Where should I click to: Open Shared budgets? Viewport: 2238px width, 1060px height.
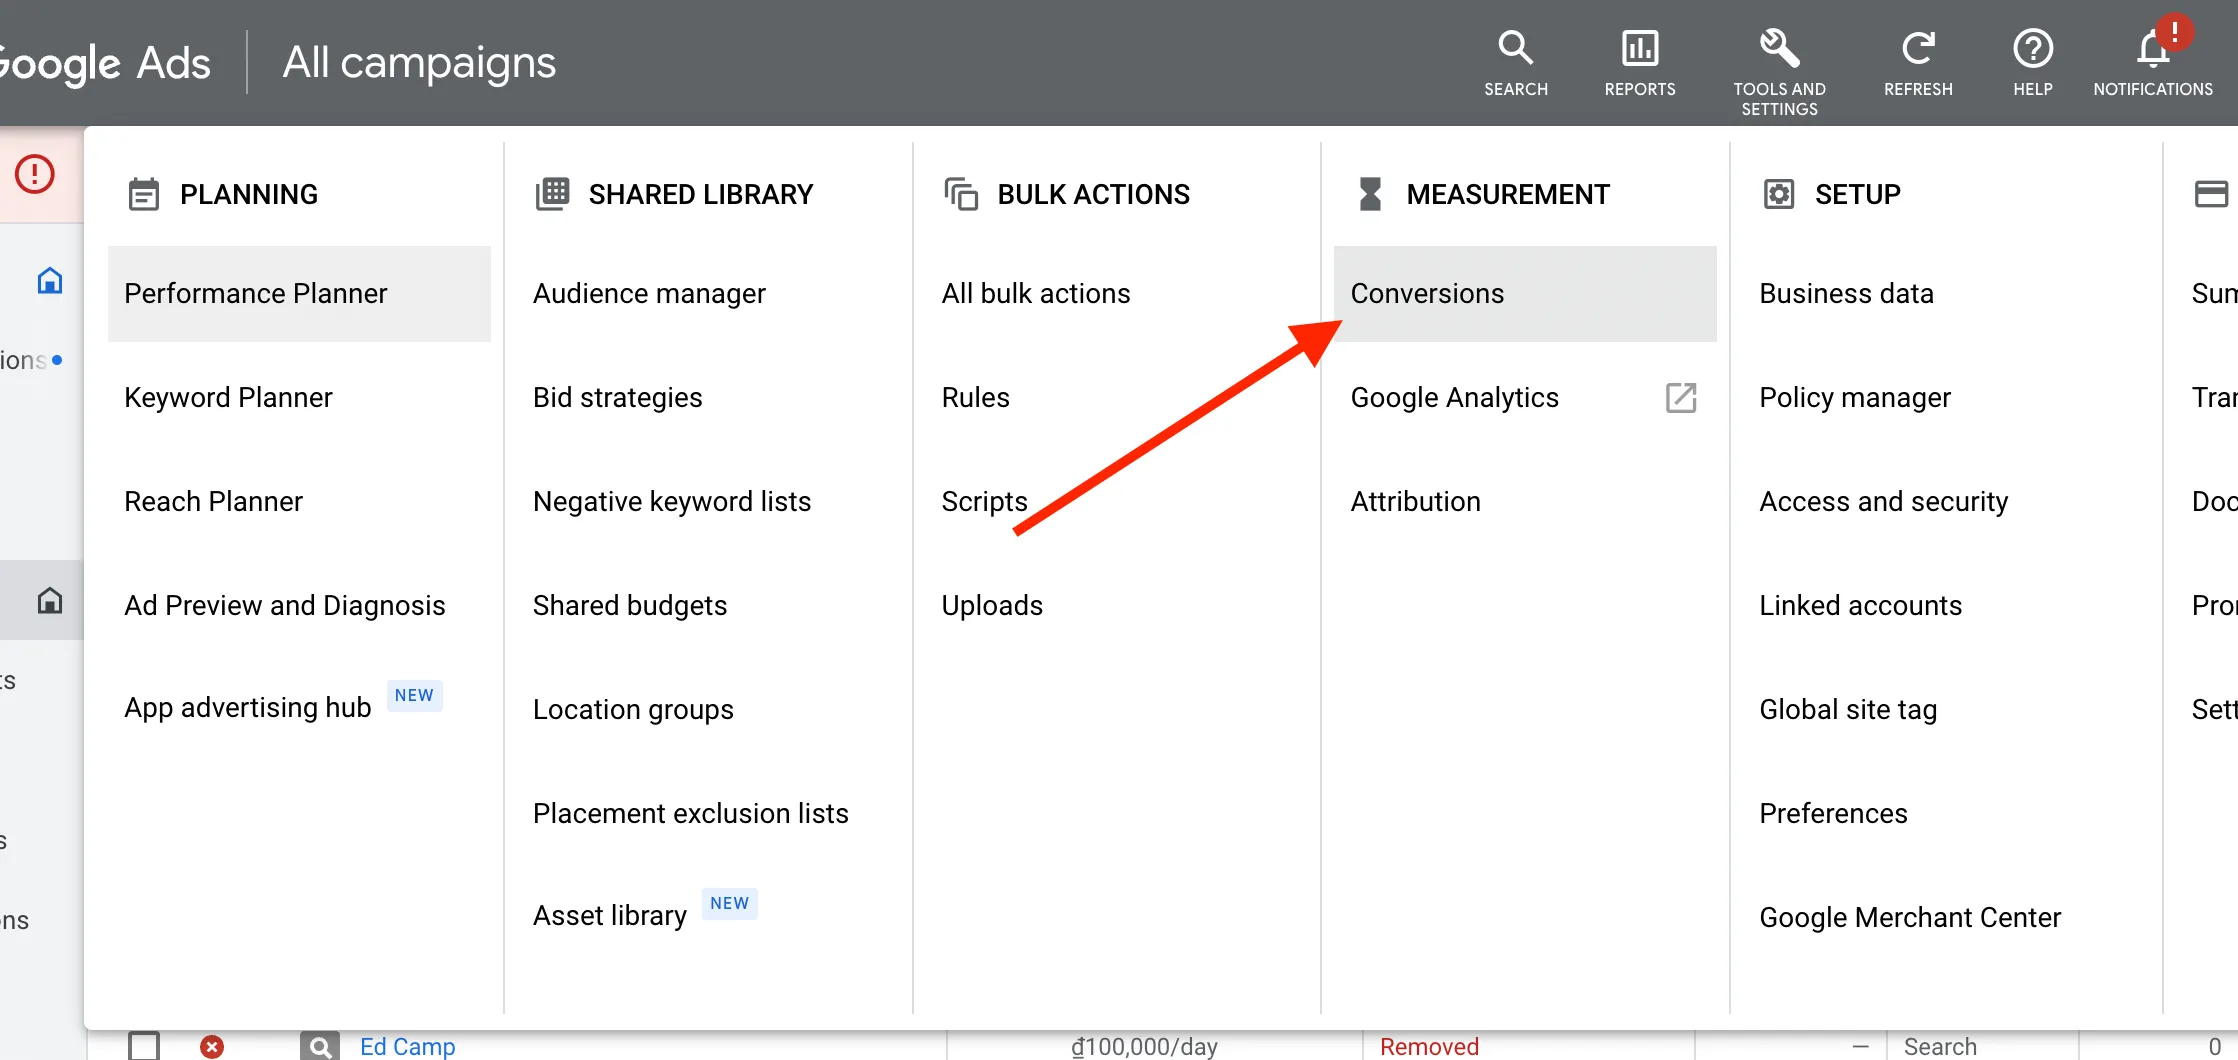[x=630, y=606]
